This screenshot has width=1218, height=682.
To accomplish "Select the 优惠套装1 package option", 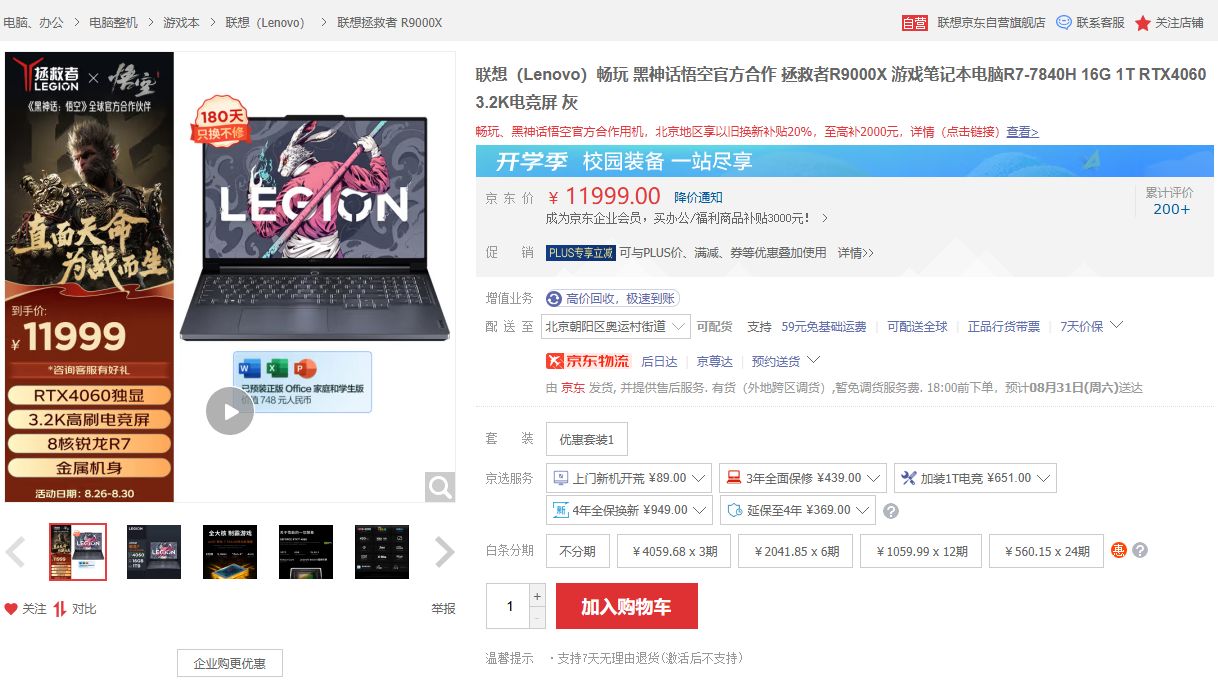I will 587,439.
